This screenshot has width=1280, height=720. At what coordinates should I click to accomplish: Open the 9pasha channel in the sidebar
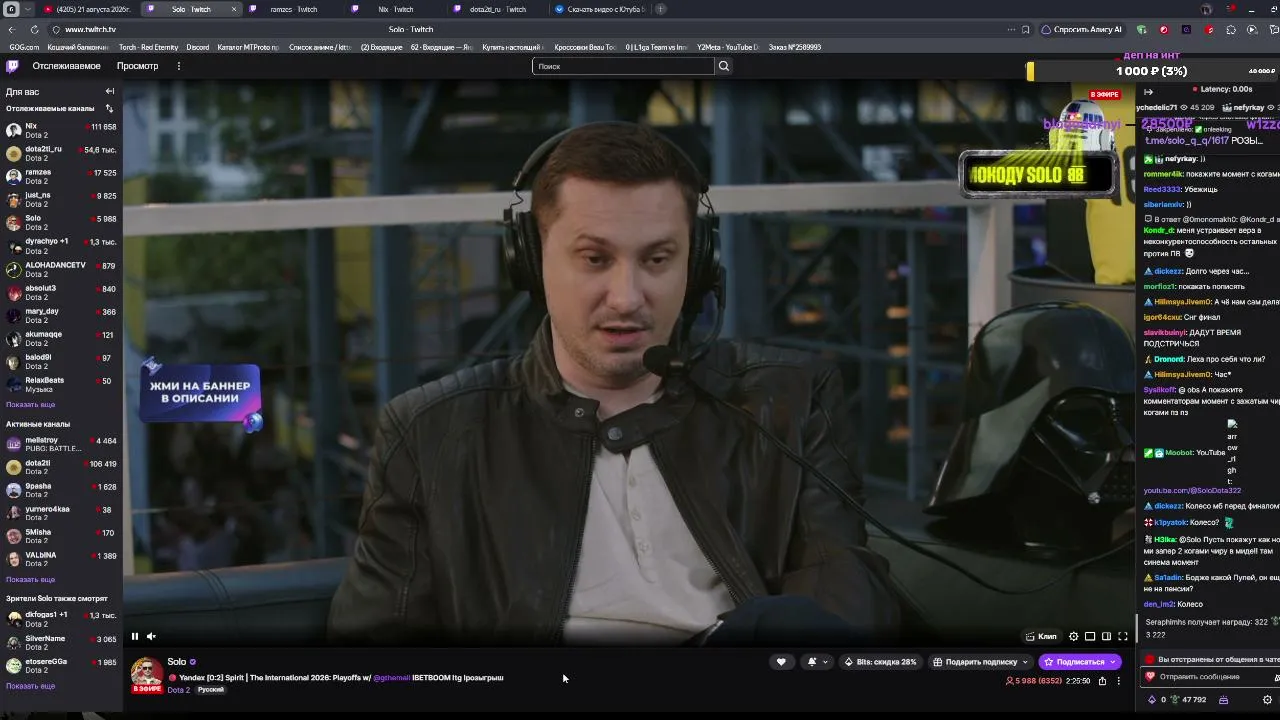tap(61, 490)
